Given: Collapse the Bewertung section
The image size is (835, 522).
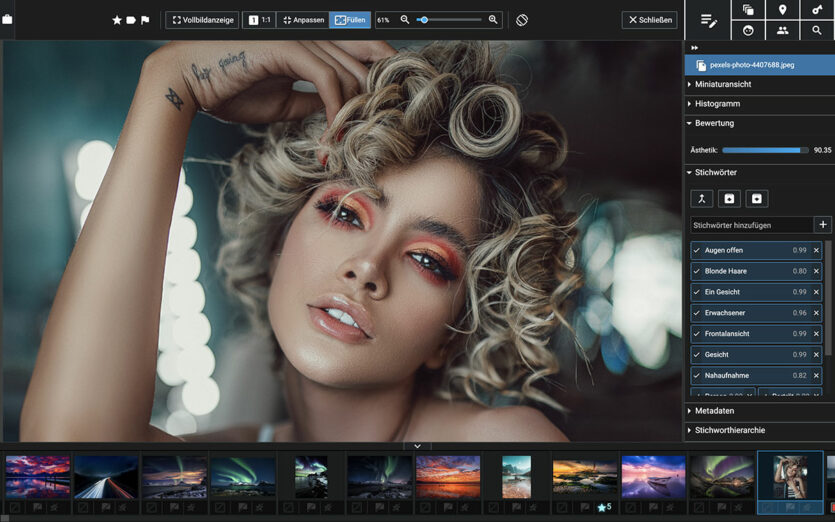Looking at the screenshot, I should 714,123.
